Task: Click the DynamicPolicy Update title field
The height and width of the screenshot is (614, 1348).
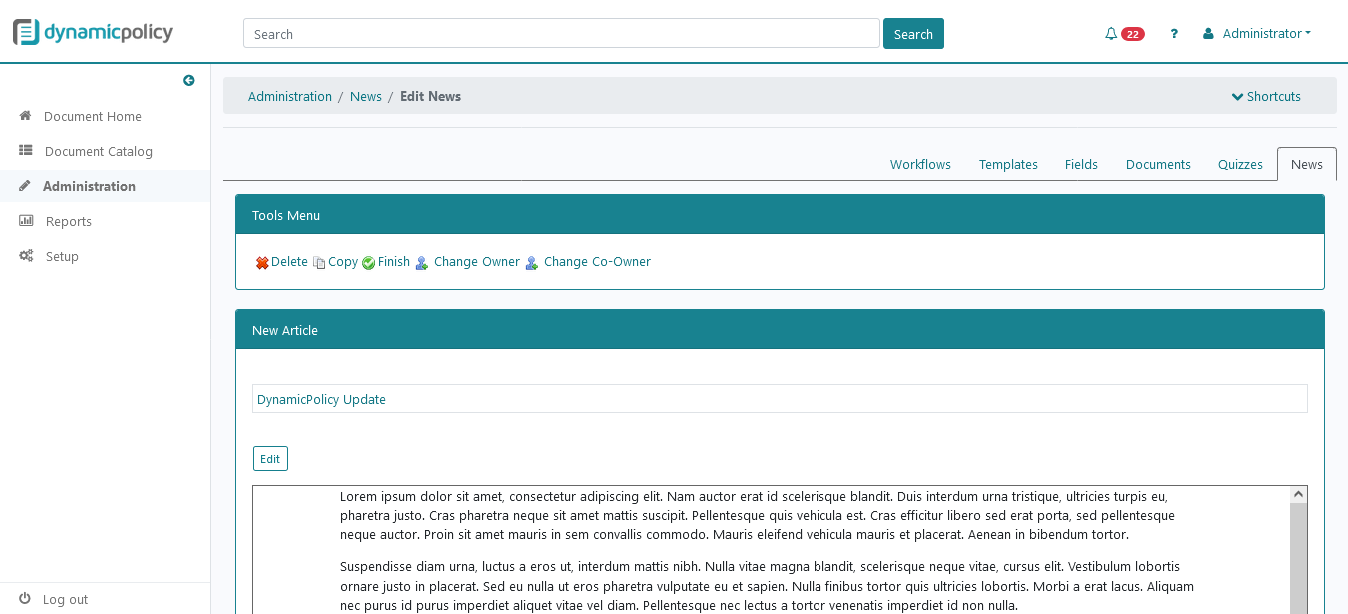Action: point(780,399)
